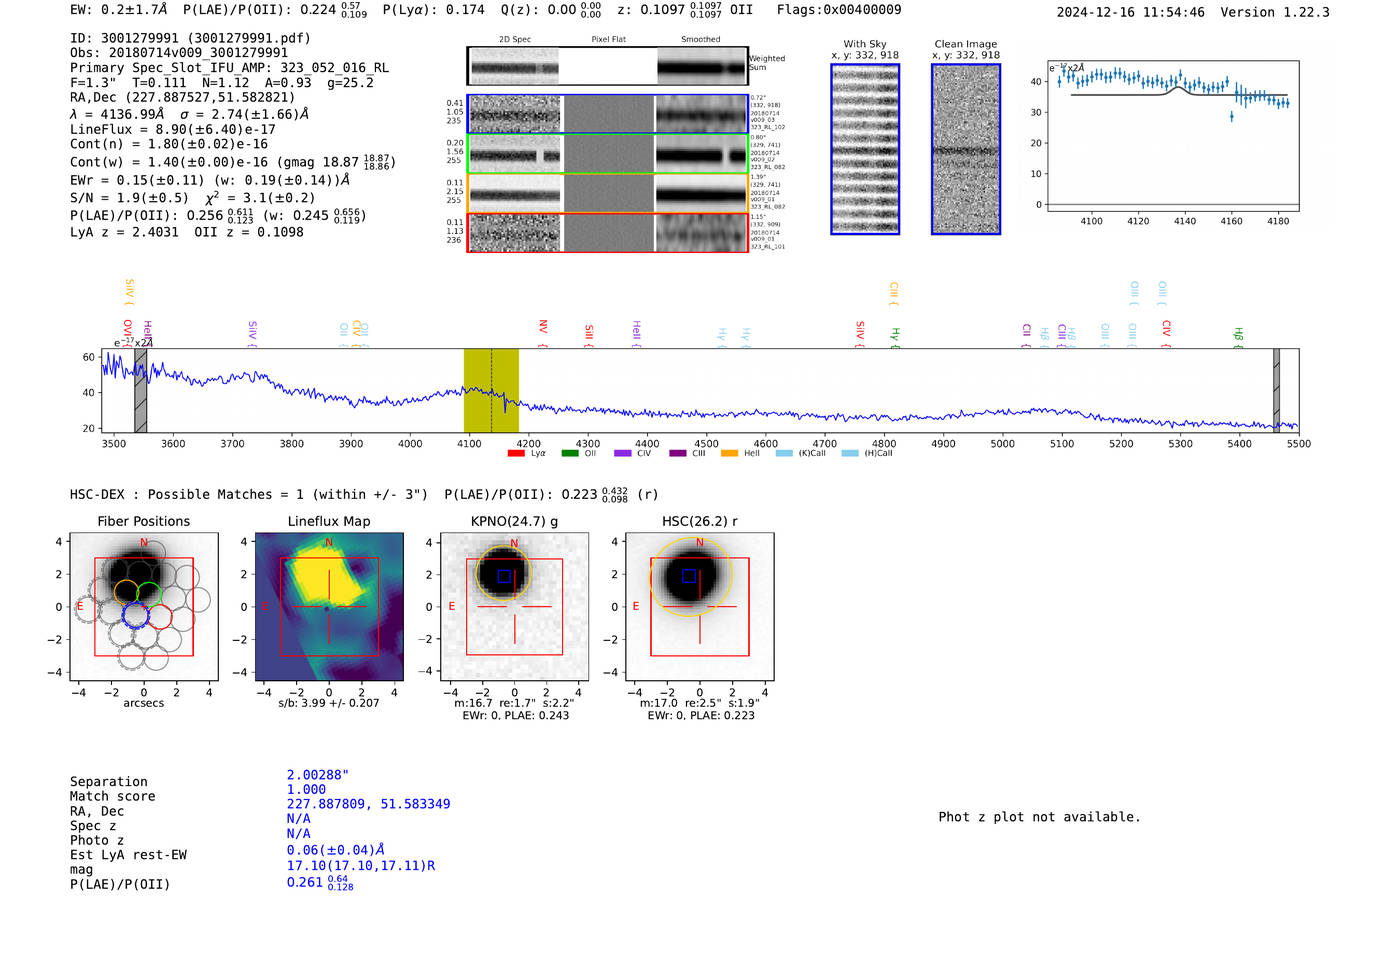Screen dimensions: 1400x953
Task: Open the zoomed line fit plot
Action: click(x=1172, y=136)
